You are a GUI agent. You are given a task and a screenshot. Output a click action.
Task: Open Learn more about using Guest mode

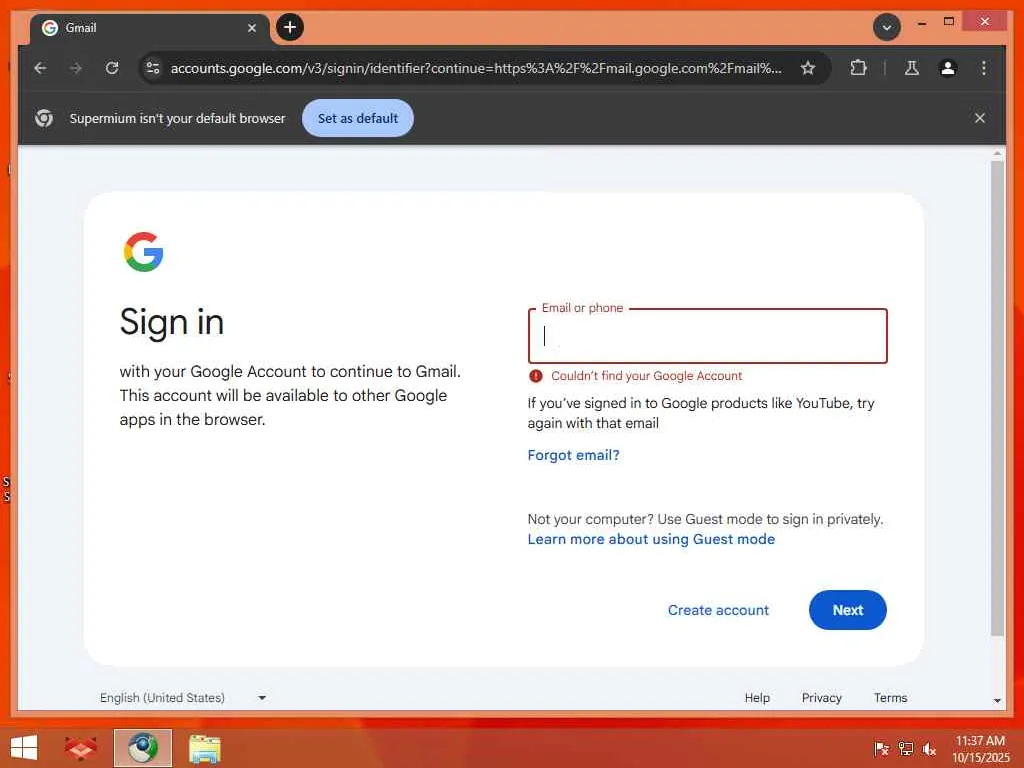click(x=651, y=539)
